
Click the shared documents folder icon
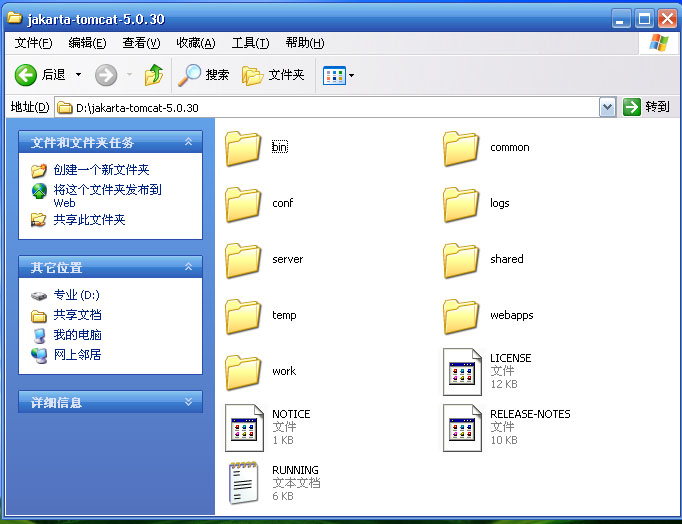point(39,316)
